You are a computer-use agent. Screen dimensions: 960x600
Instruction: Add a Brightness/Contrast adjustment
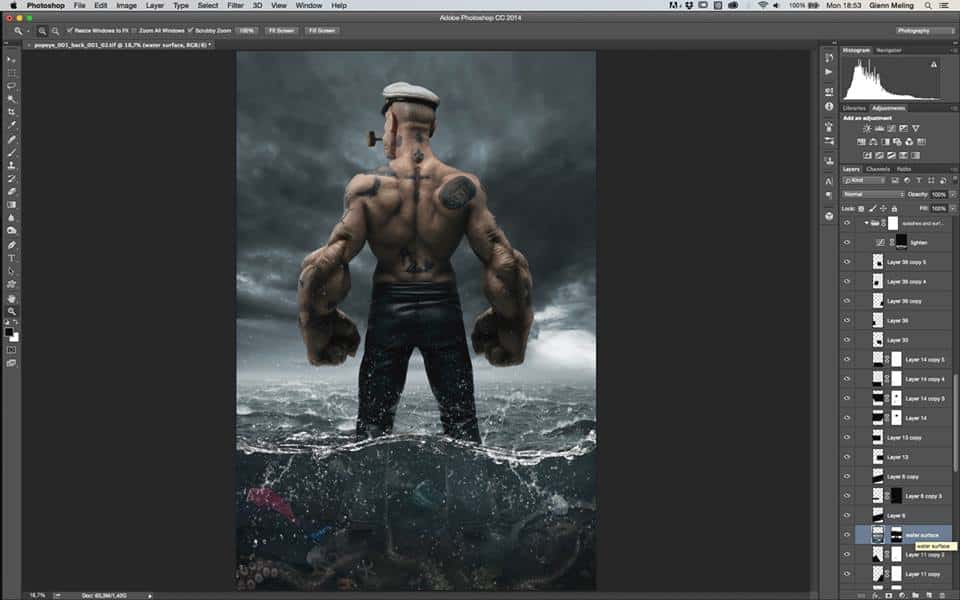click(866, 129)
